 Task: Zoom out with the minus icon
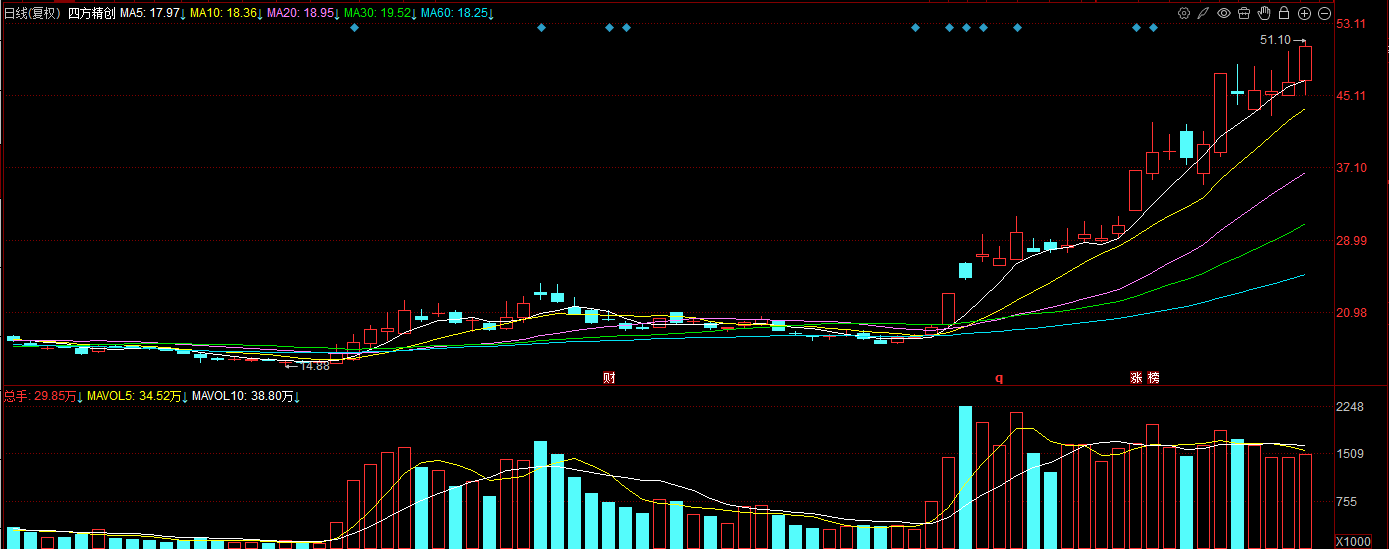(1324, 13)
